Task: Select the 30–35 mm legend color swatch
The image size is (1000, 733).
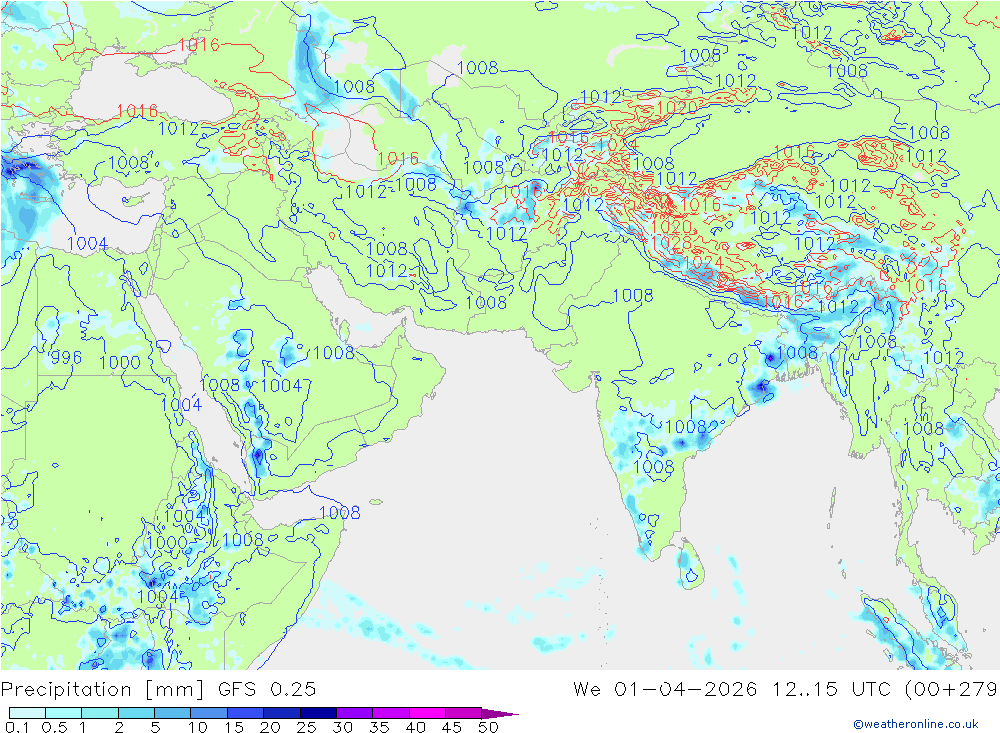Action: (x=355, y=713)
